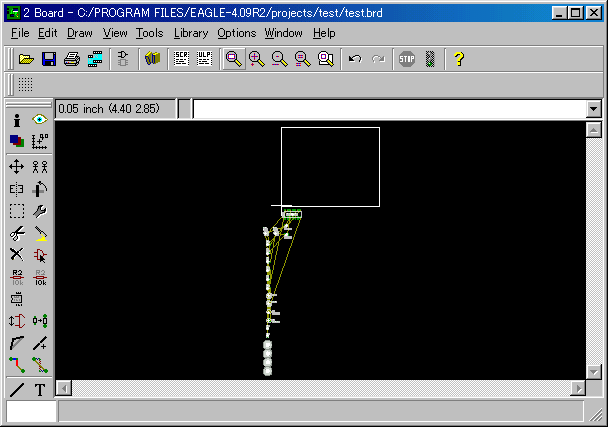Click the vertical scrollbar up arrow

pyautogui.click(x=594, y=130)
